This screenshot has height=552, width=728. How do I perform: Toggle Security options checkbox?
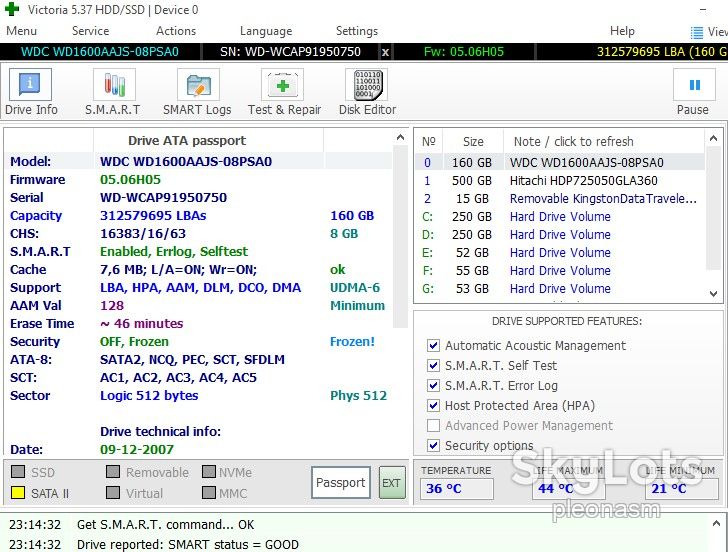(x=433, y=445)
